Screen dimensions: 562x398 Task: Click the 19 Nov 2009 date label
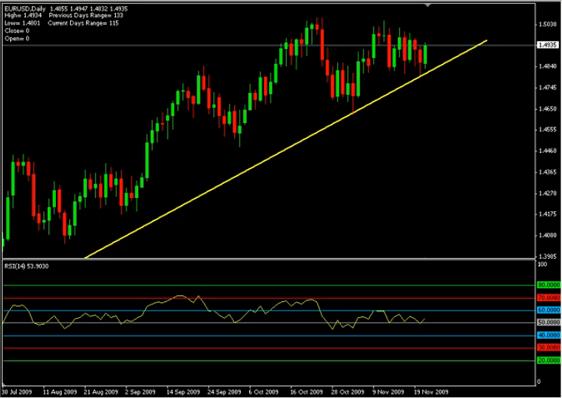[x=432, y=392]
